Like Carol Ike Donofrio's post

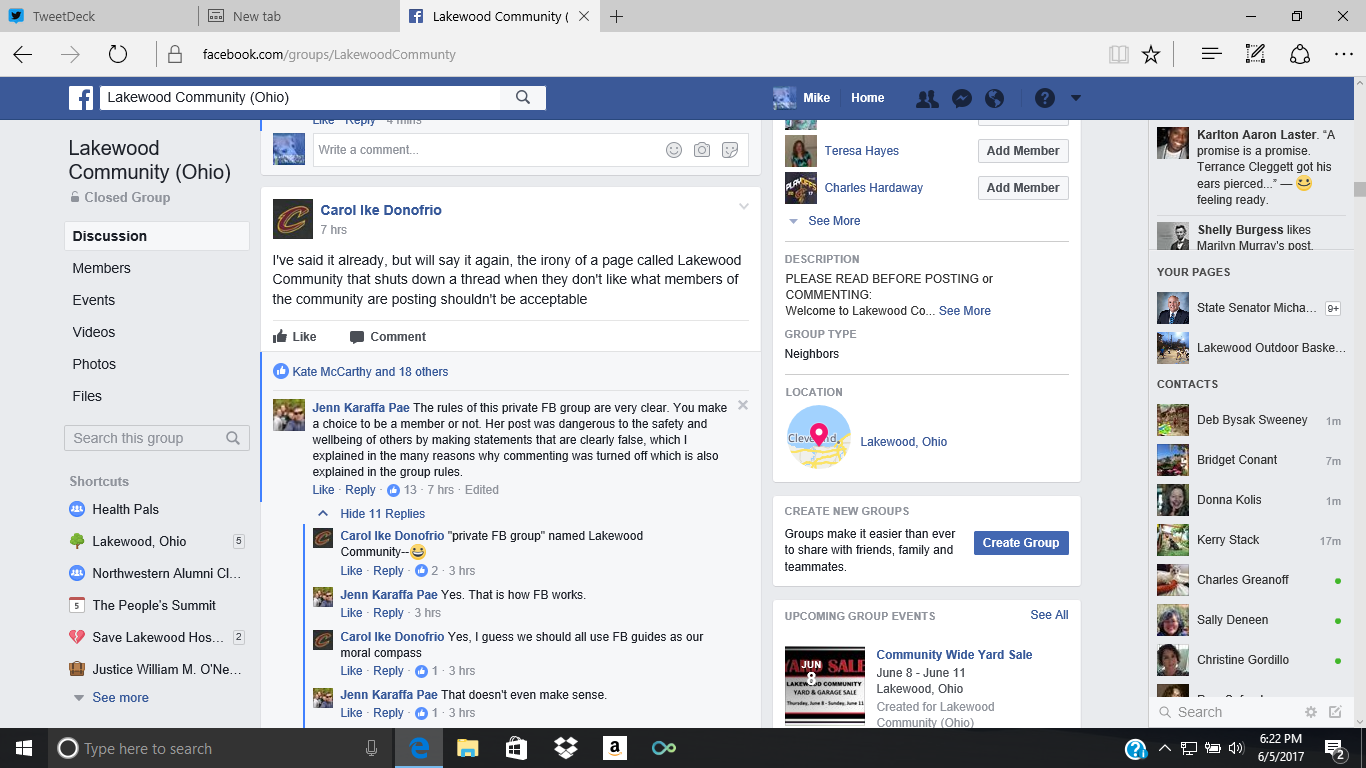[x=294, y=337]
